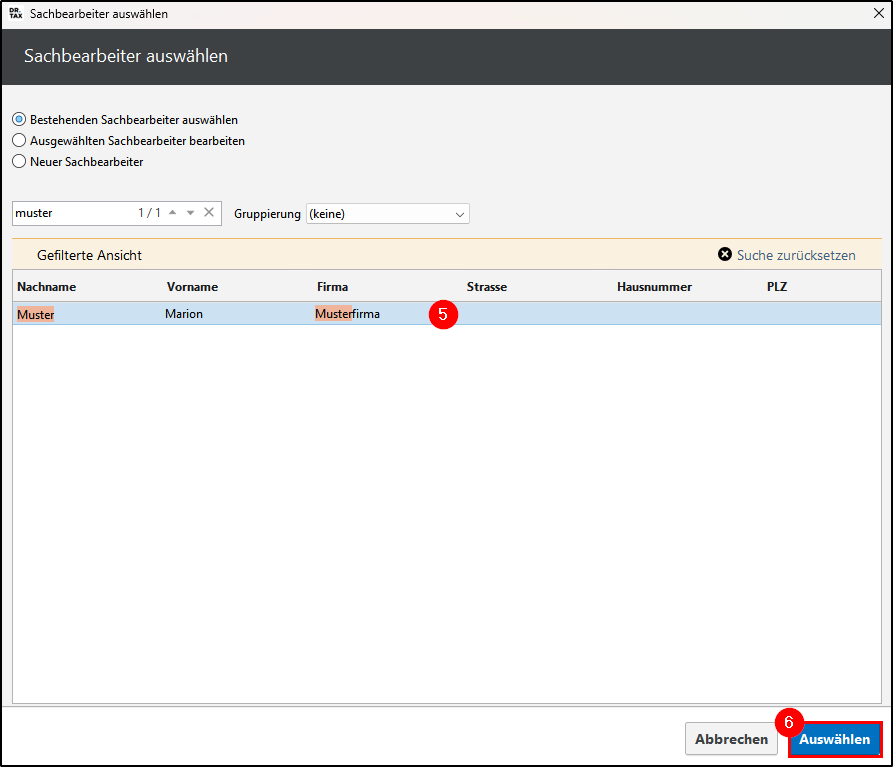Screen dimensions: 893x767
Task: Select 'Bestehenden Sachbearbeiter auswählen' radio option
Action: tap(19, 120)
